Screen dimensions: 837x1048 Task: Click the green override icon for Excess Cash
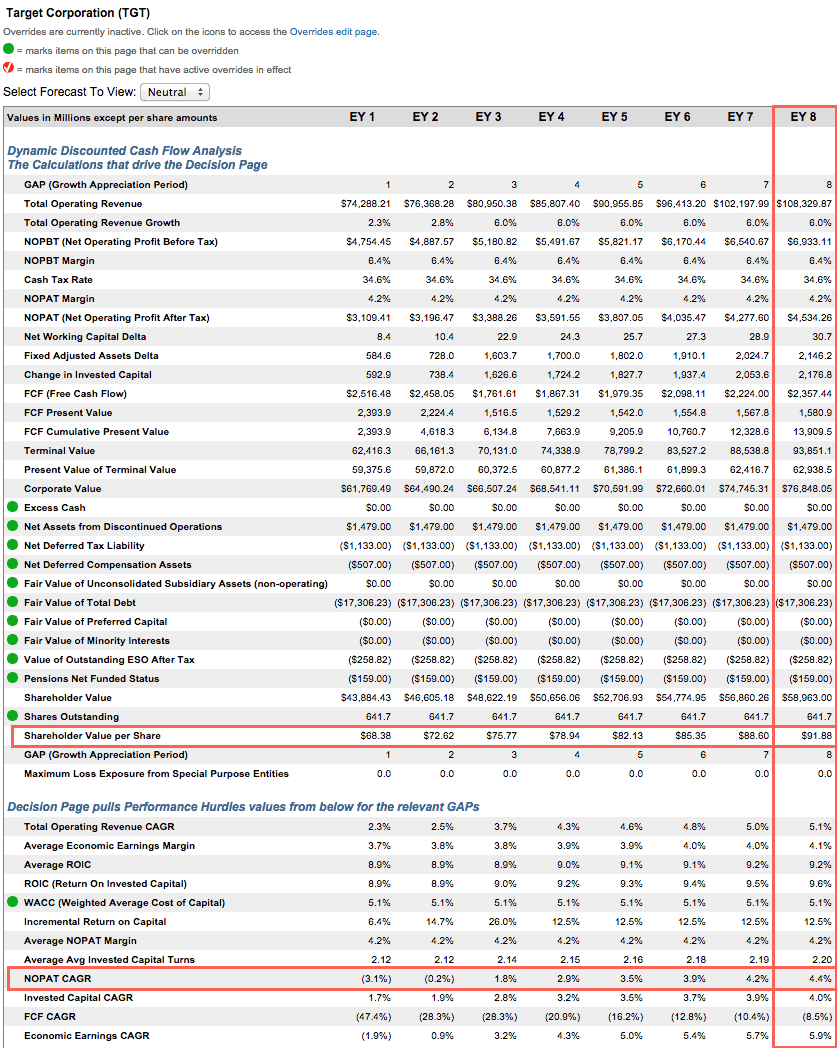tap(13, 507)
